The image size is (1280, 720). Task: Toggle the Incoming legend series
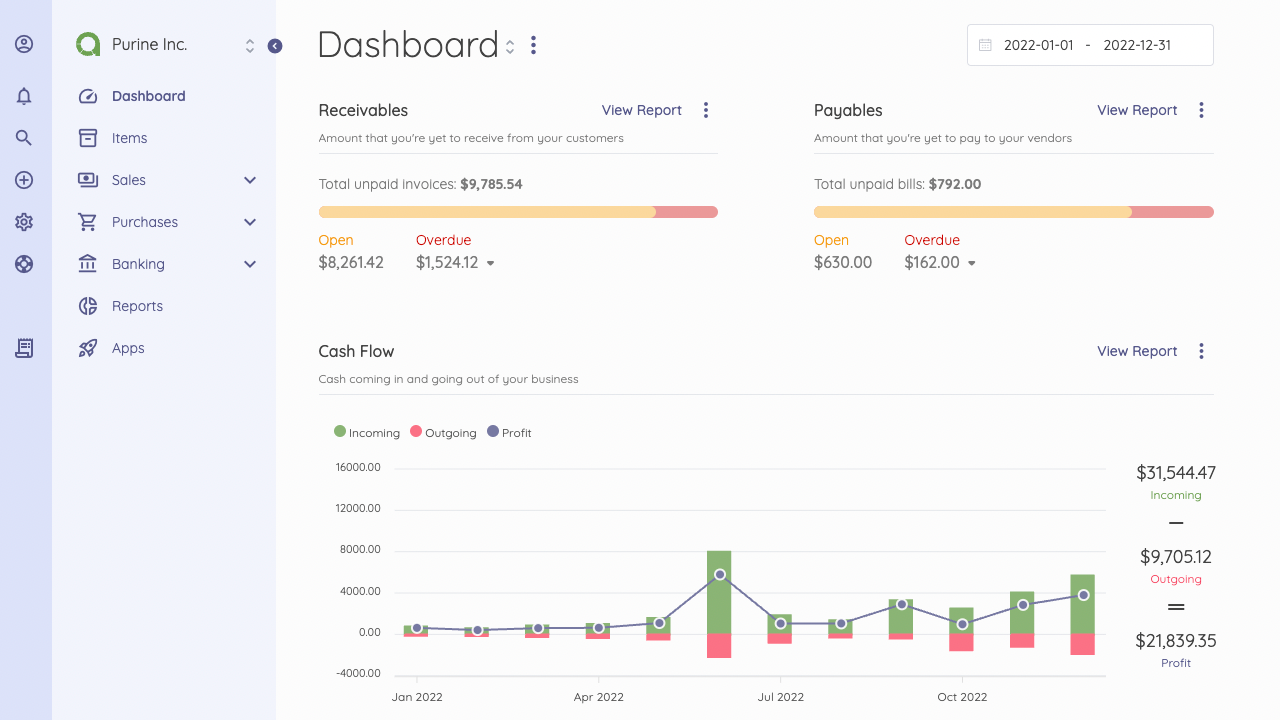367,432
